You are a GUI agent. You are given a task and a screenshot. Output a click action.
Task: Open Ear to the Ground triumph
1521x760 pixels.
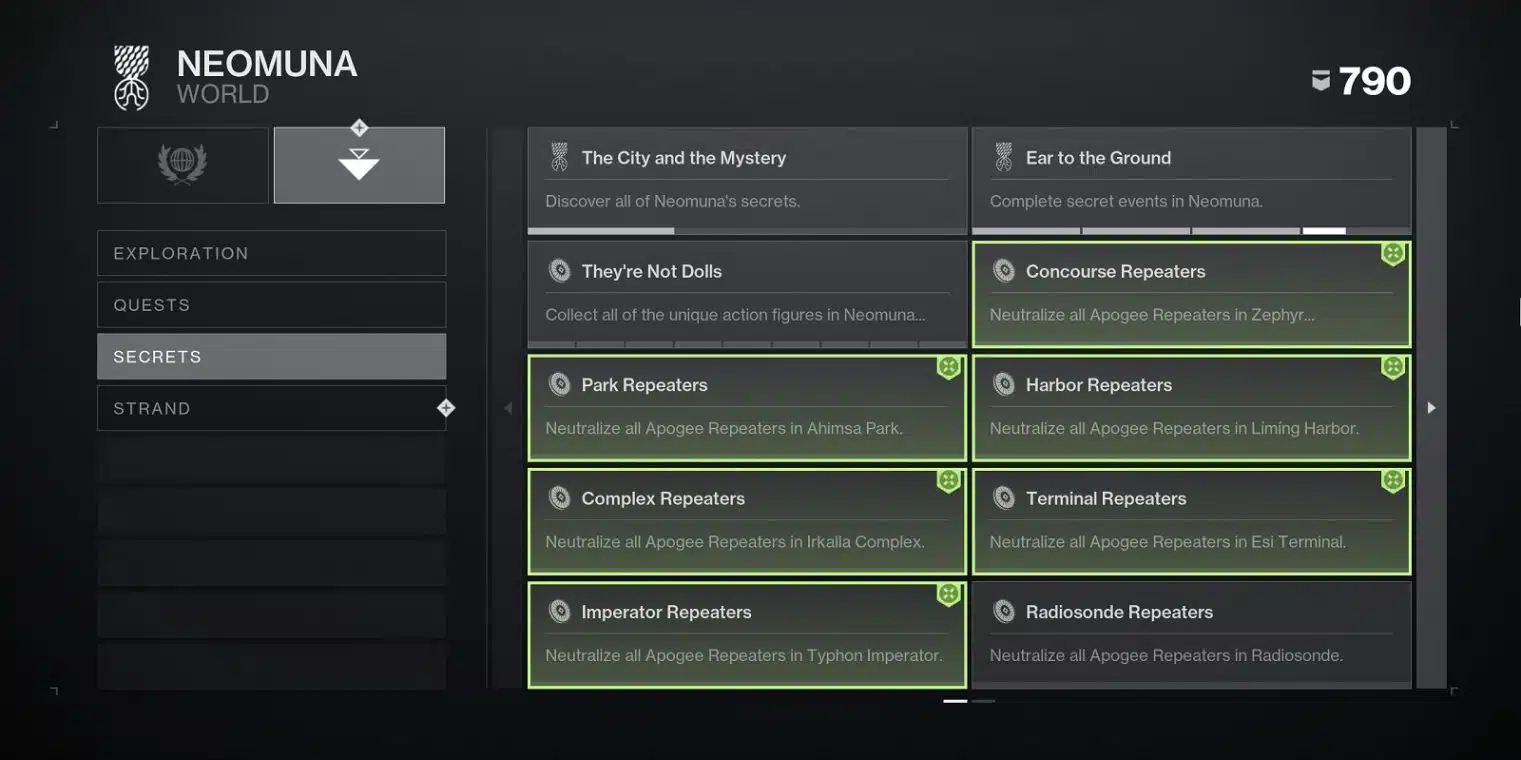tap(1191, 180)
